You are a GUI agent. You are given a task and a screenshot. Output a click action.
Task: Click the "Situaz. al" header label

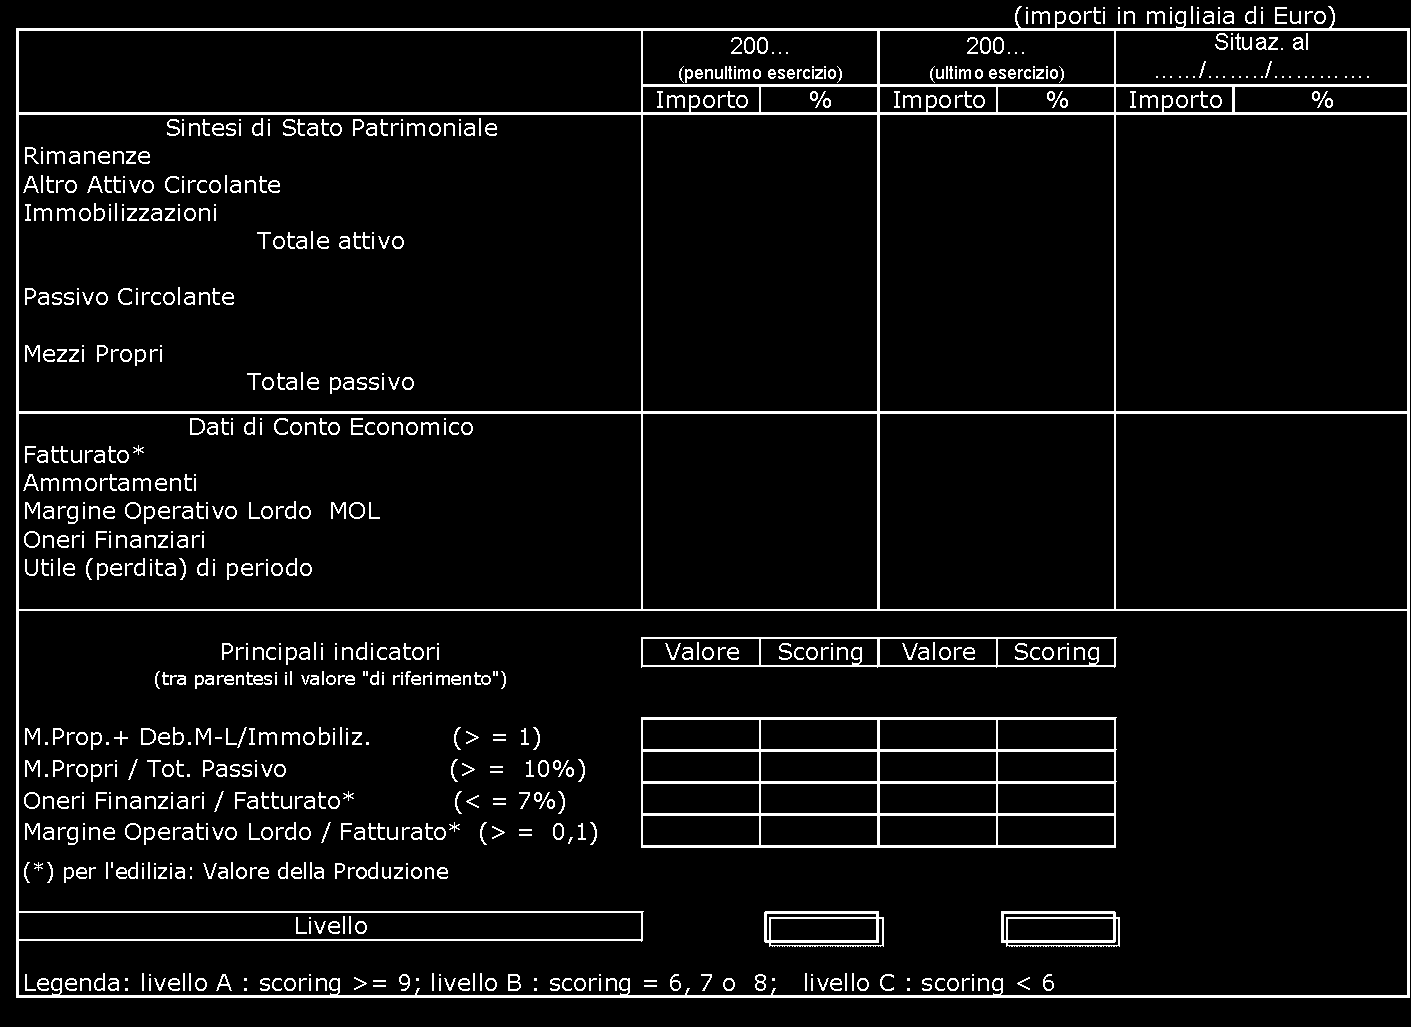pos(1261,43)
